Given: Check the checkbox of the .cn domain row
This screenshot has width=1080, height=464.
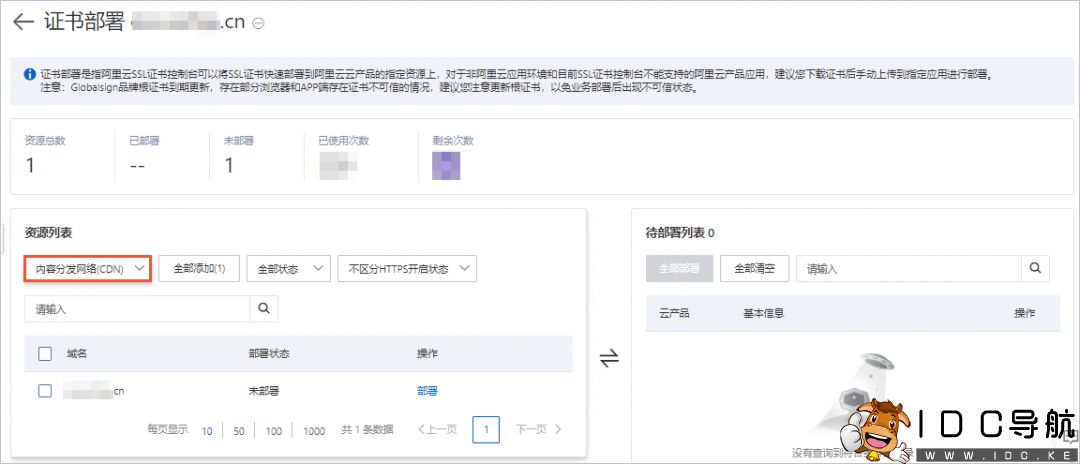Looking at the screenshot, I should tap(45, 391).
